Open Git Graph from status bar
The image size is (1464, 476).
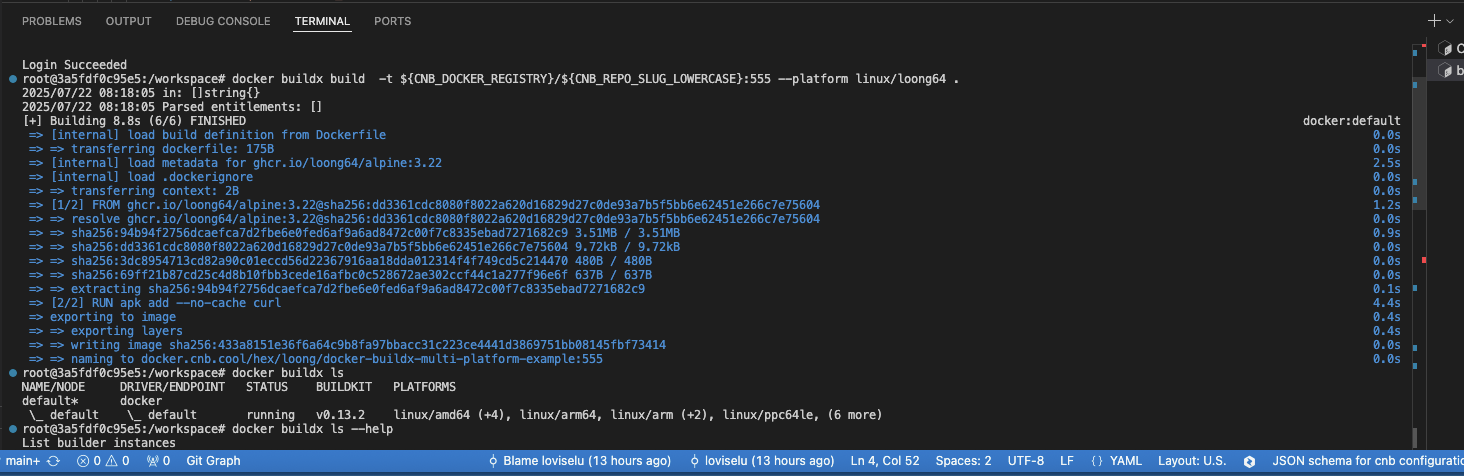click(x=213, y=461)
